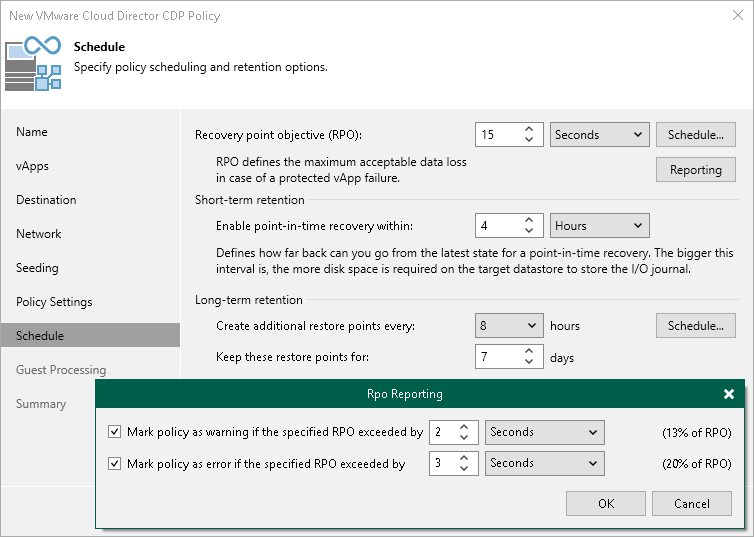Viewport: 754px width, 537px height.
Task: Click the '(13% of RPO)' text
Action: click(696, 433)
